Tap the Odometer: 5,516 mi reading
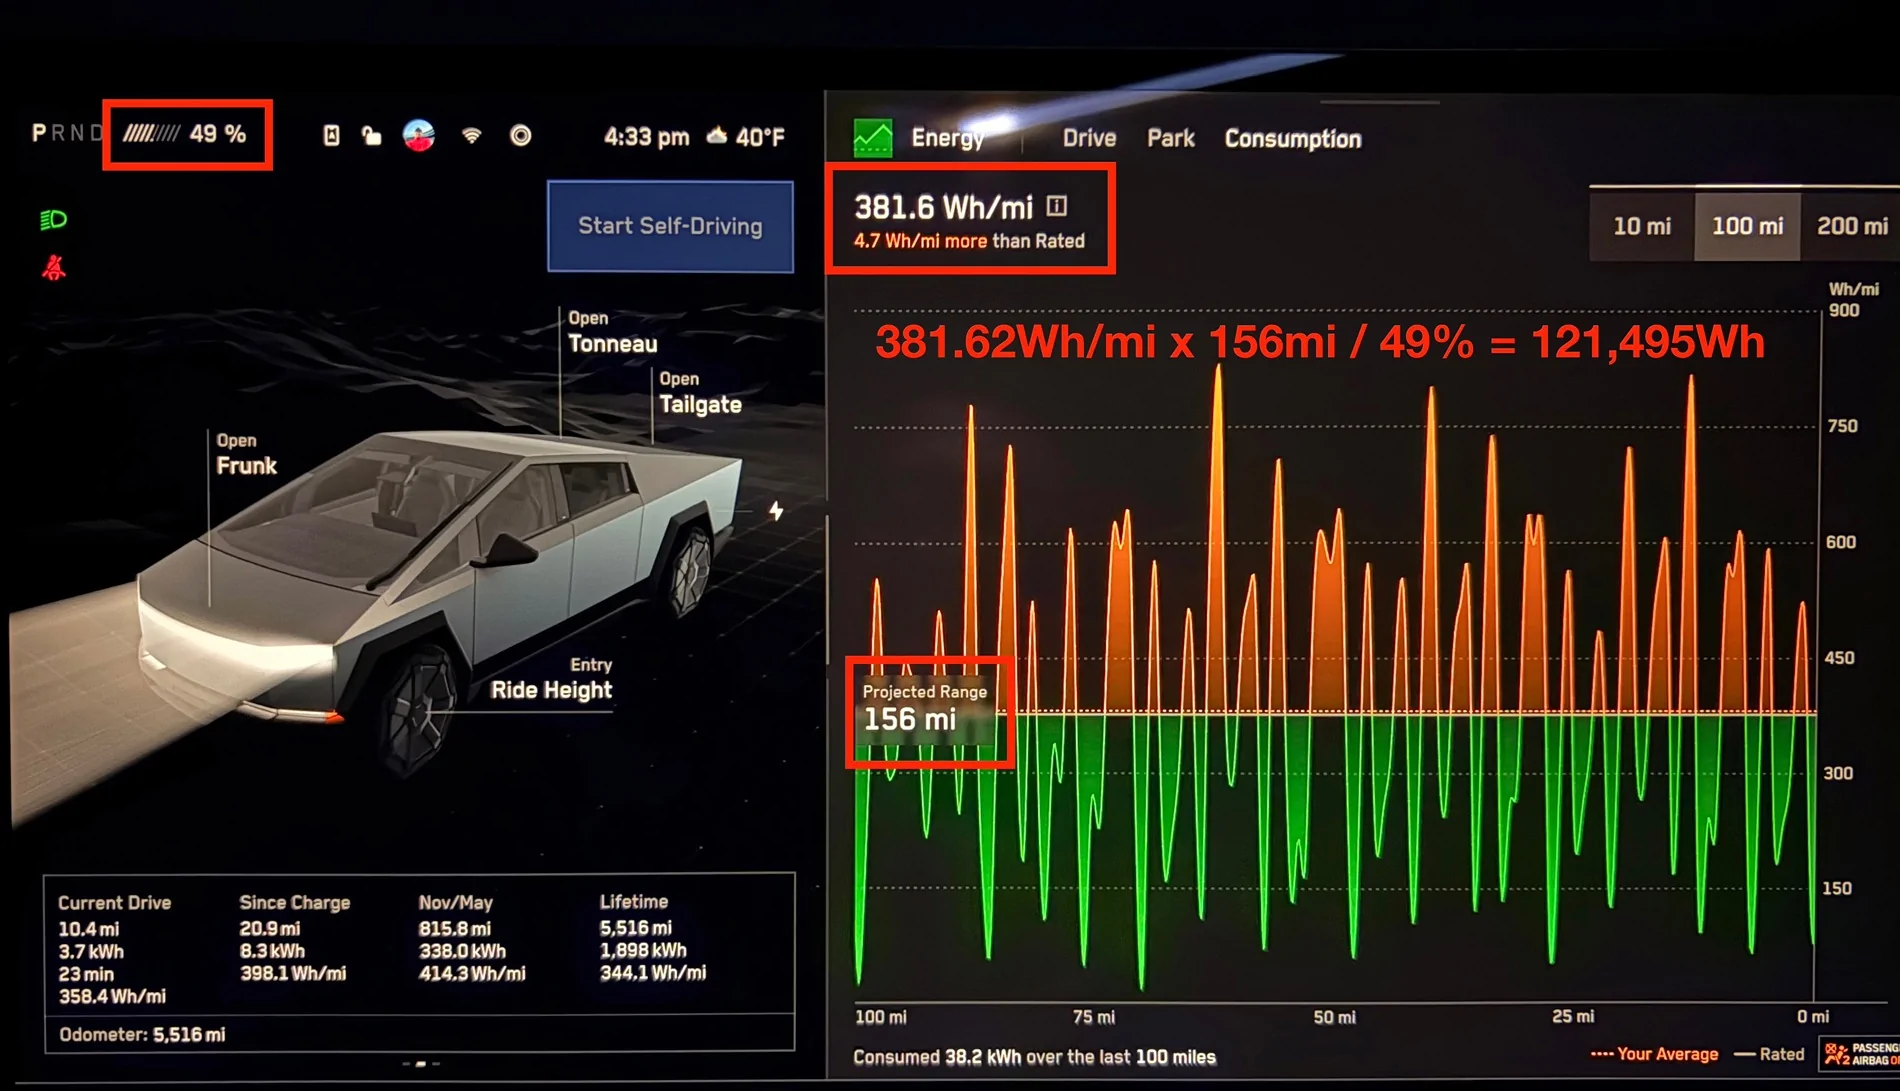 (x=142, y=1035)
